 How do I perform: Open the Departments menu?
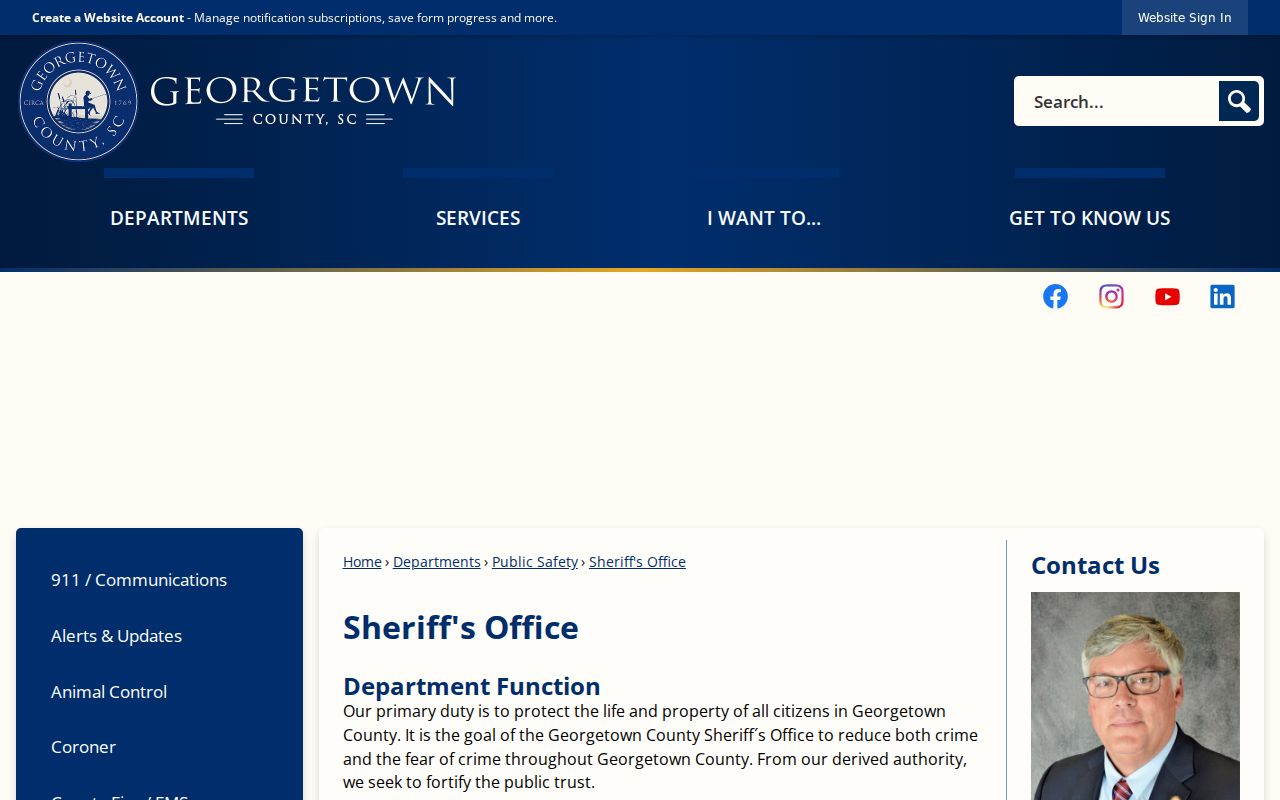pos(179,218)
